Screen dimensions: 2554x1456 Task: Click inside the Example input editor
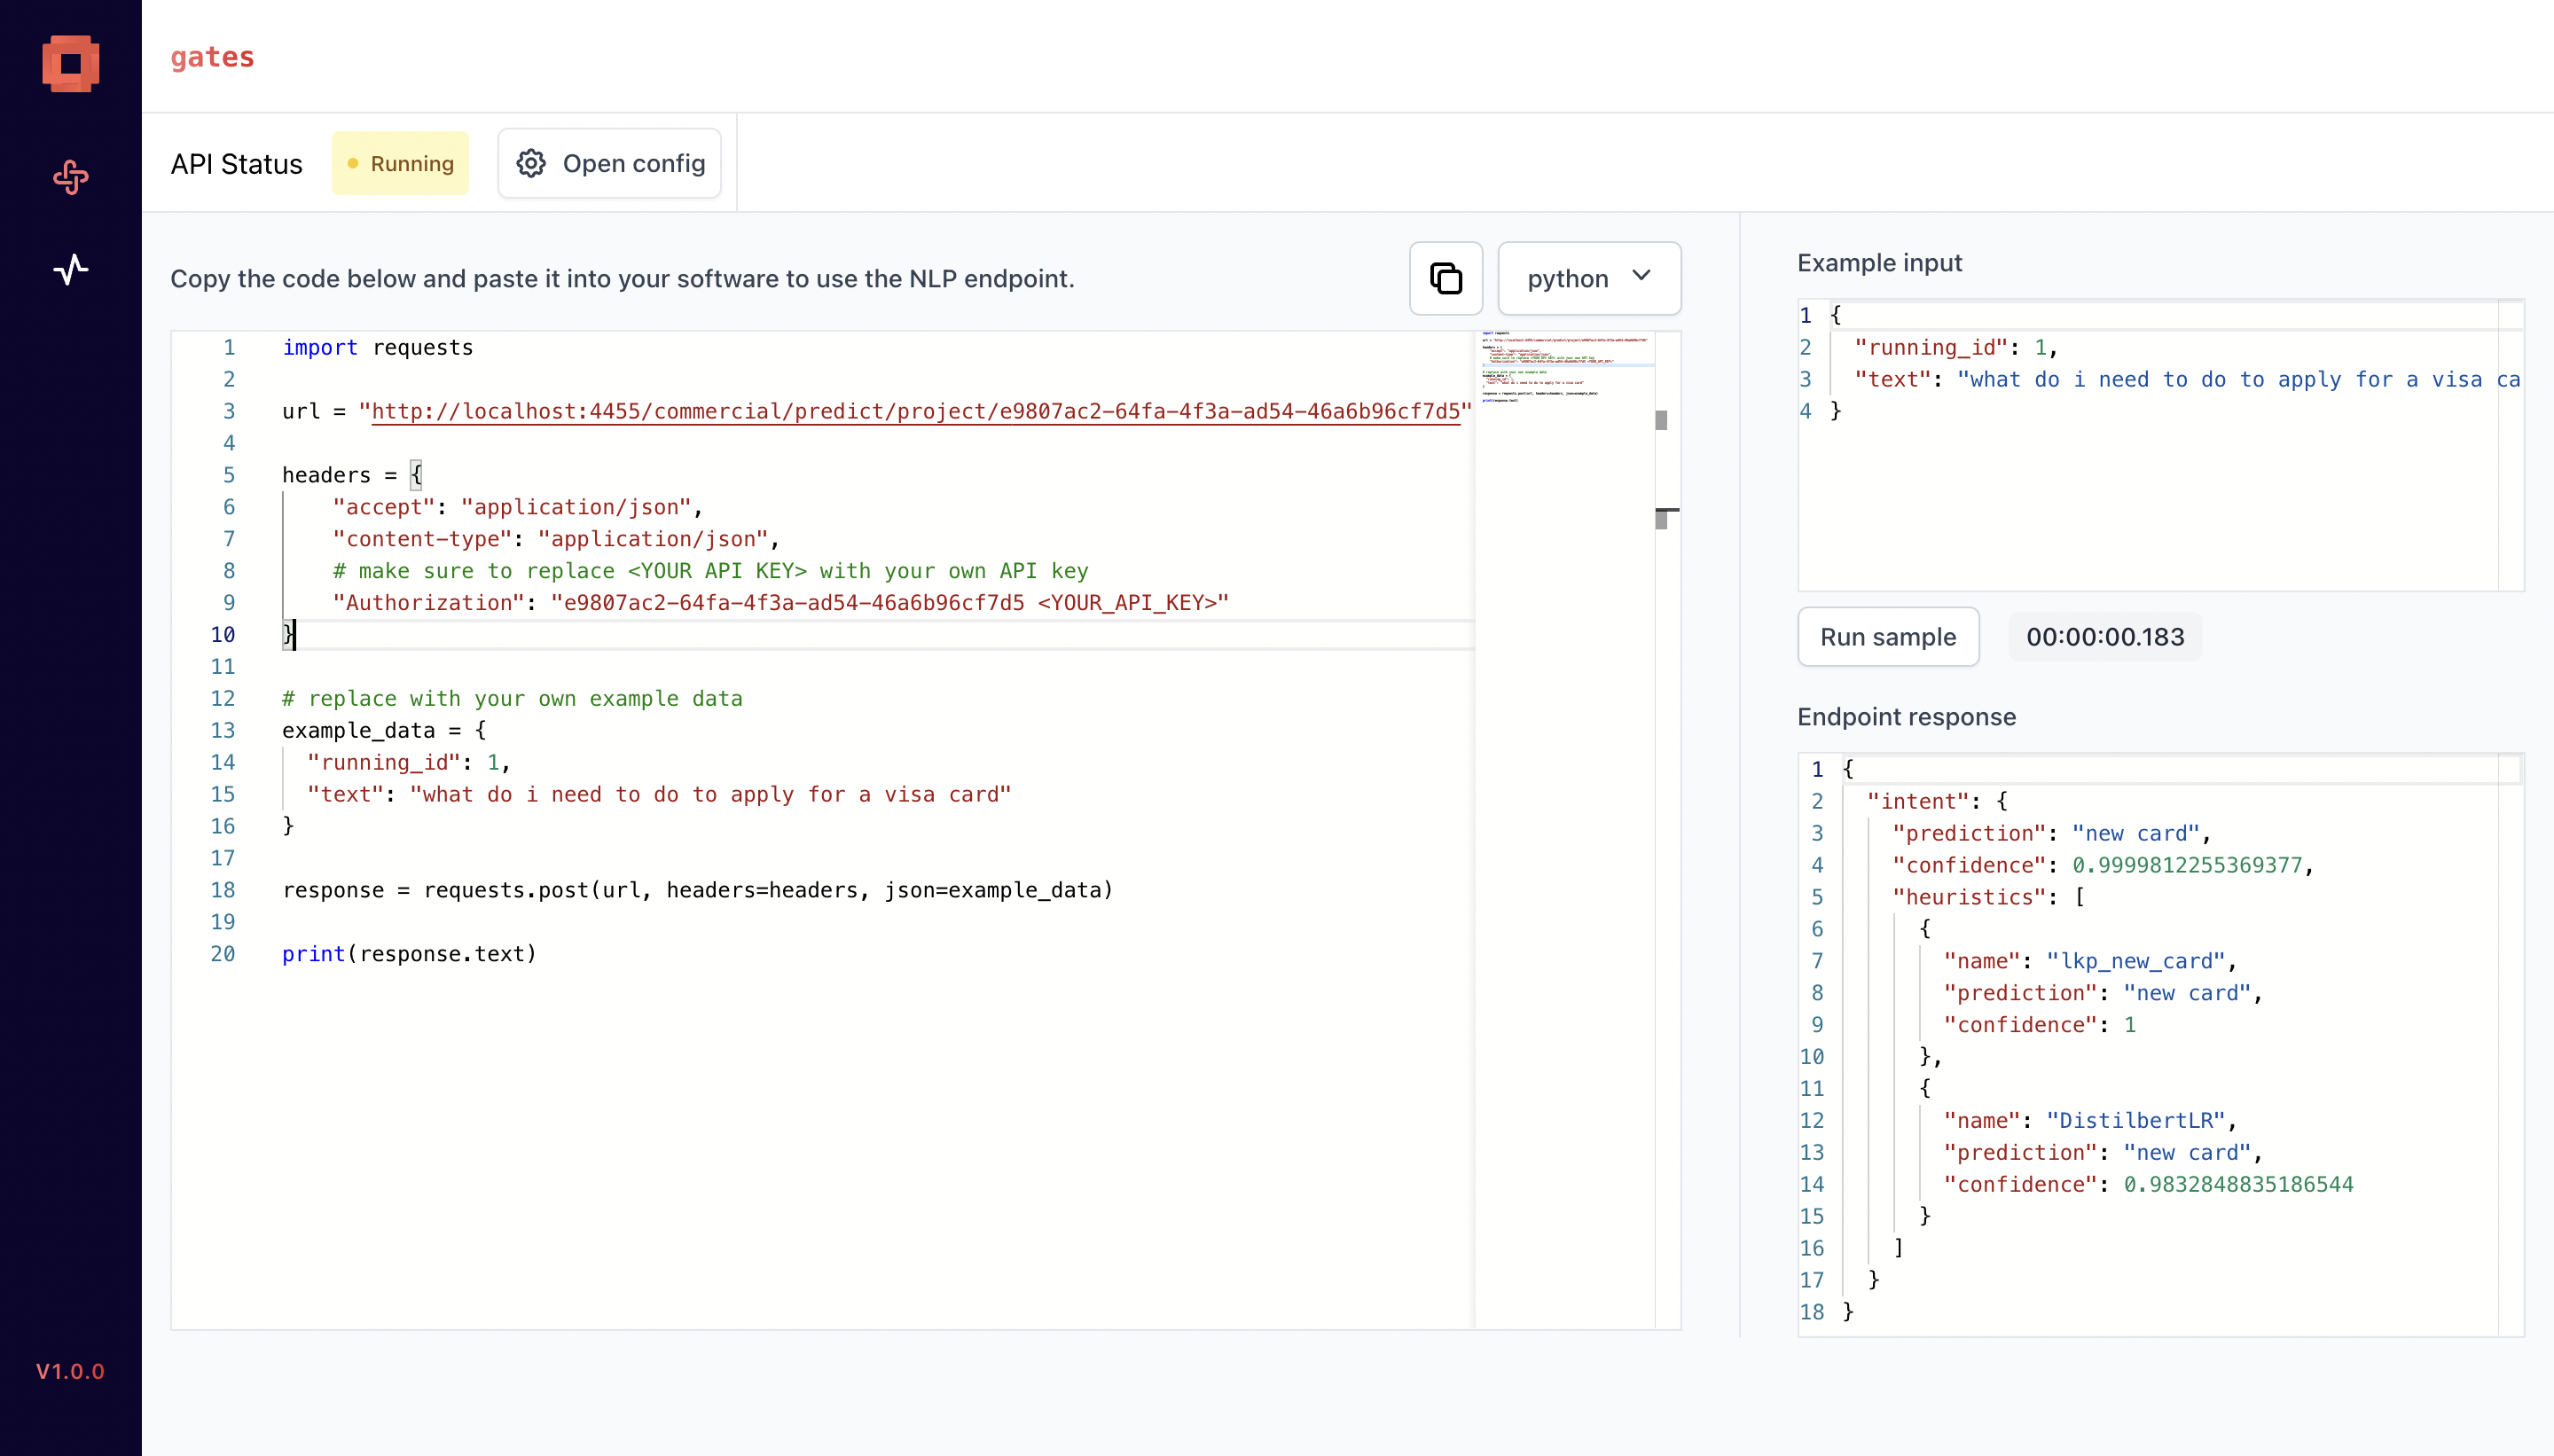2160,445
